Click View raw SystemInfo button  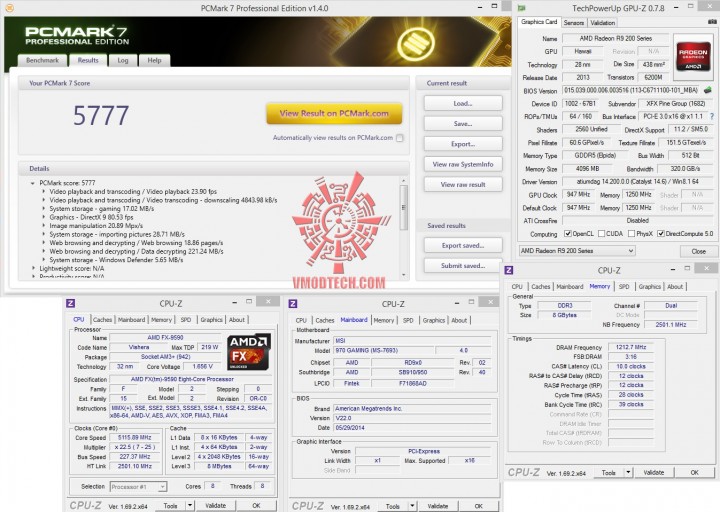[x=463, y=164]
